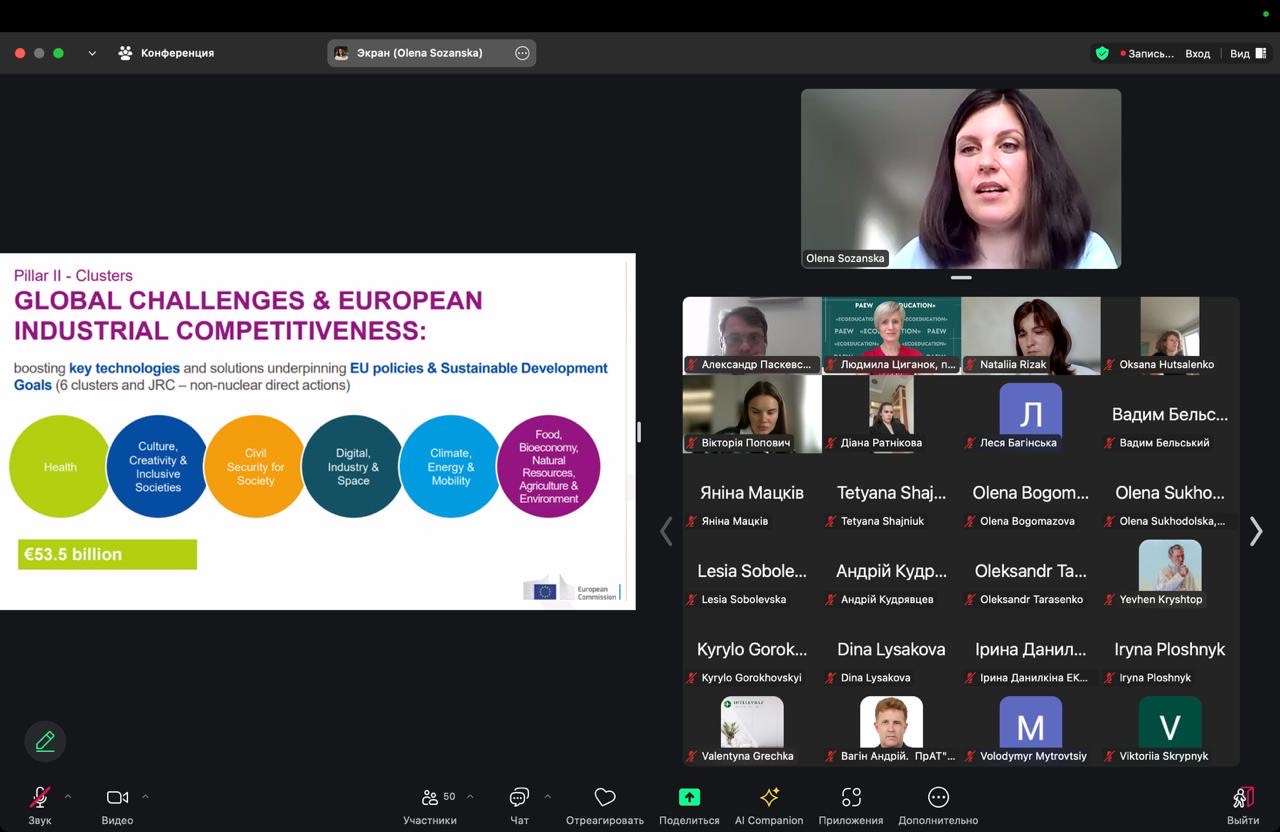The width and height of the screenshot is (1280, 832).
Task: Open the Participants list icon
Action: point(430,798)
